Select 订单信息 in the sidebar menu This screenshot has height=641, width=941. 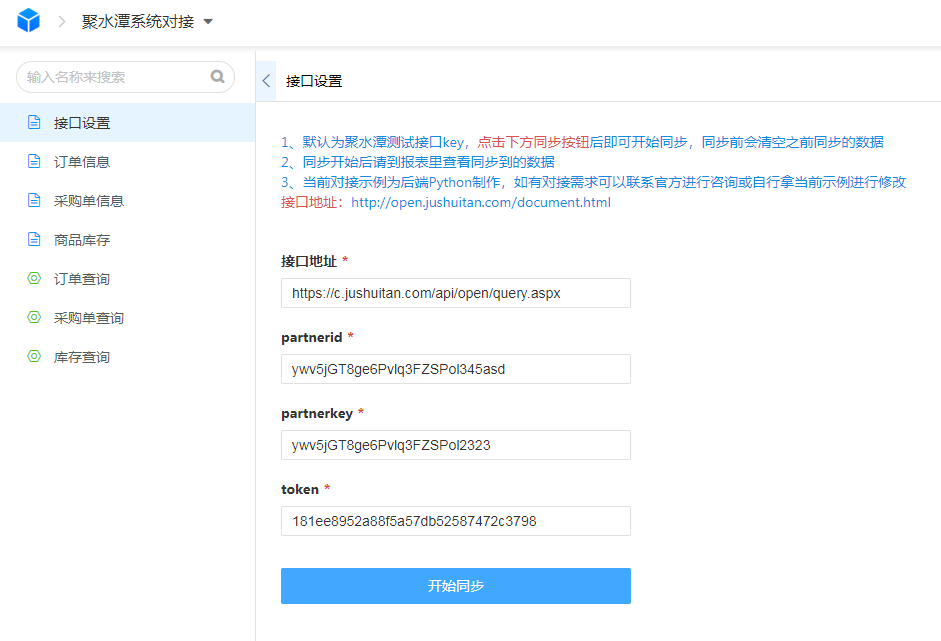pos(82,162)
